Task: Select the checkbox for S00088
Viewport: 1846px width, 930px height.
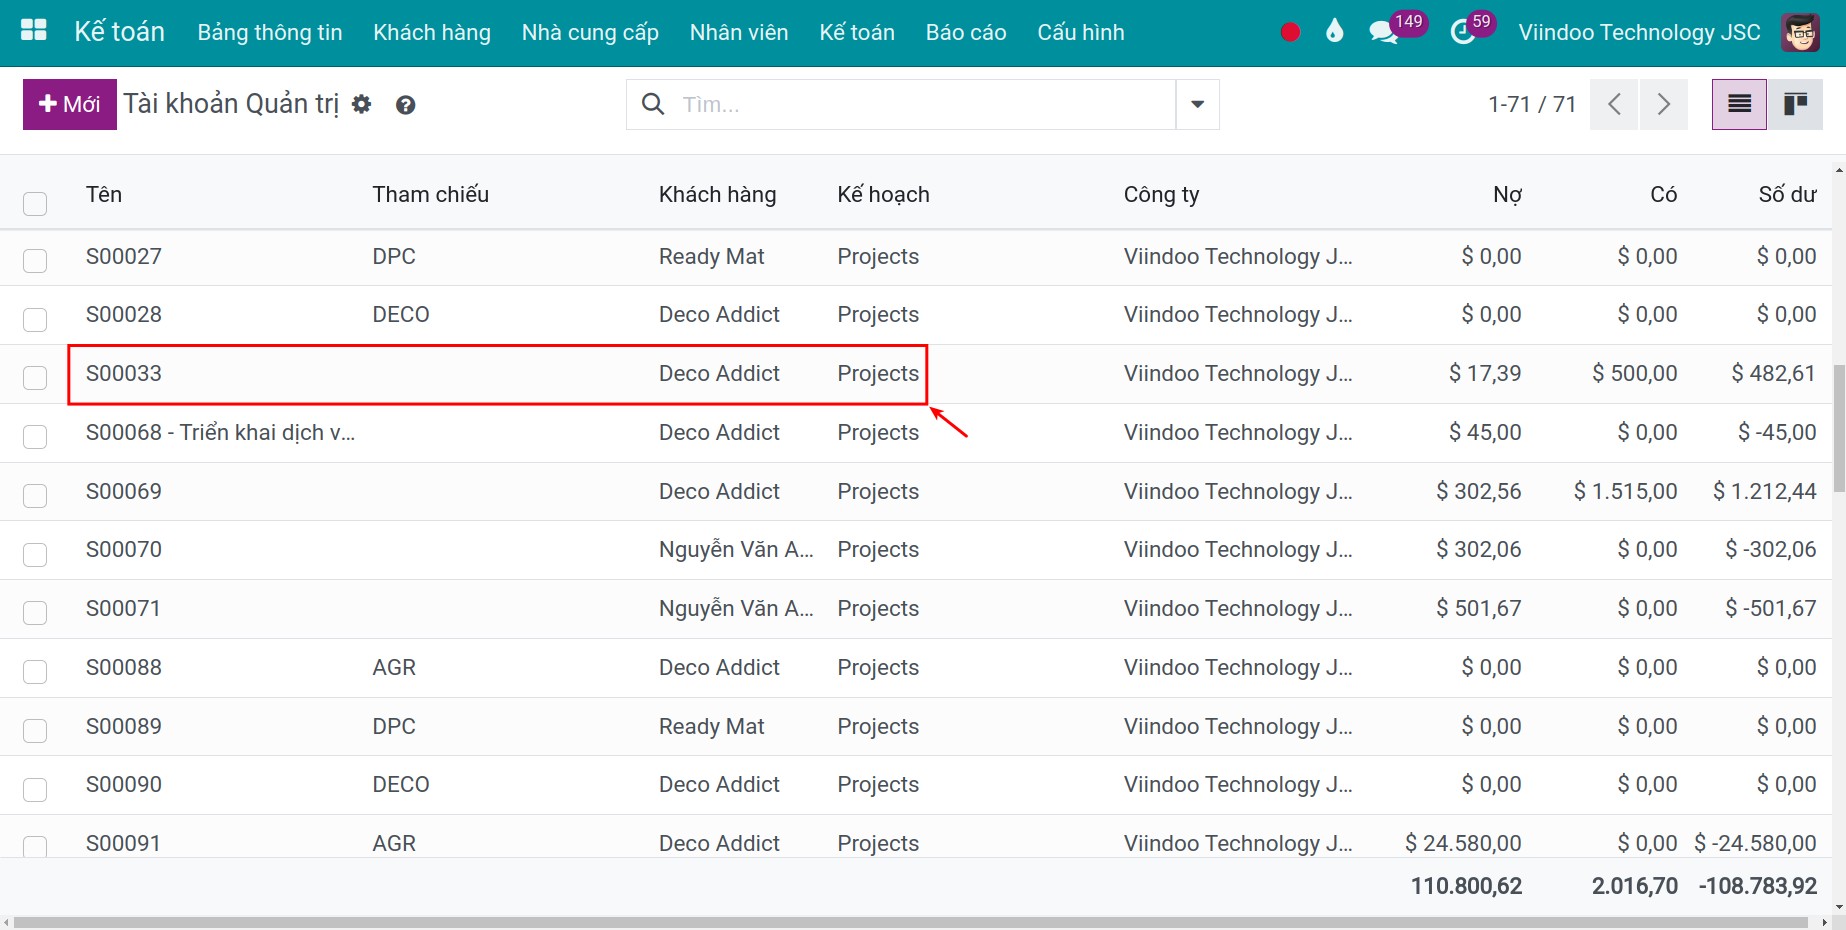Action: (x=35, y=672)
